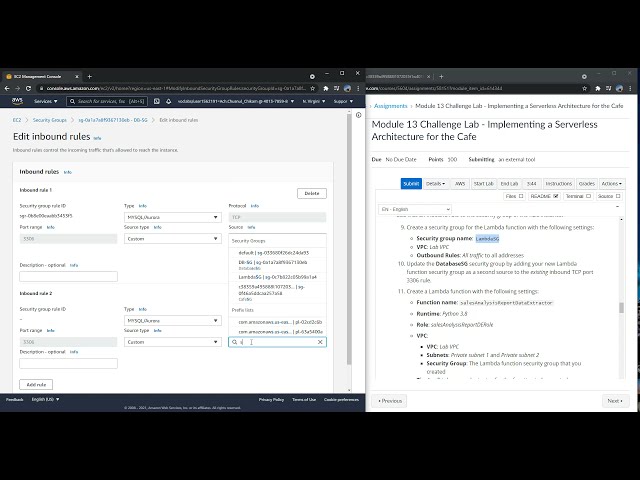Open the Instructions button
The width and height of the screenshot is (640, 480).
coord(559,184)
